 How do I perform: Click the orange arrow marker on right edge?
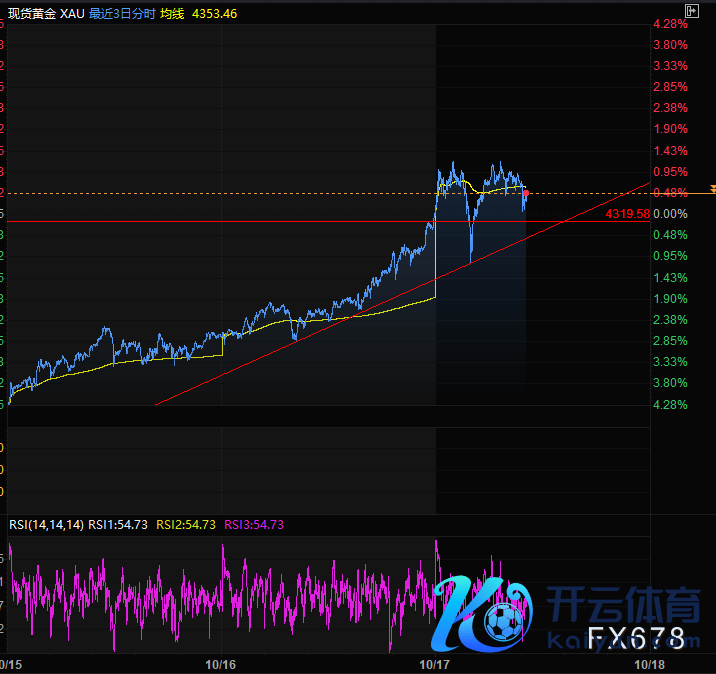click(x=712, y=189)
